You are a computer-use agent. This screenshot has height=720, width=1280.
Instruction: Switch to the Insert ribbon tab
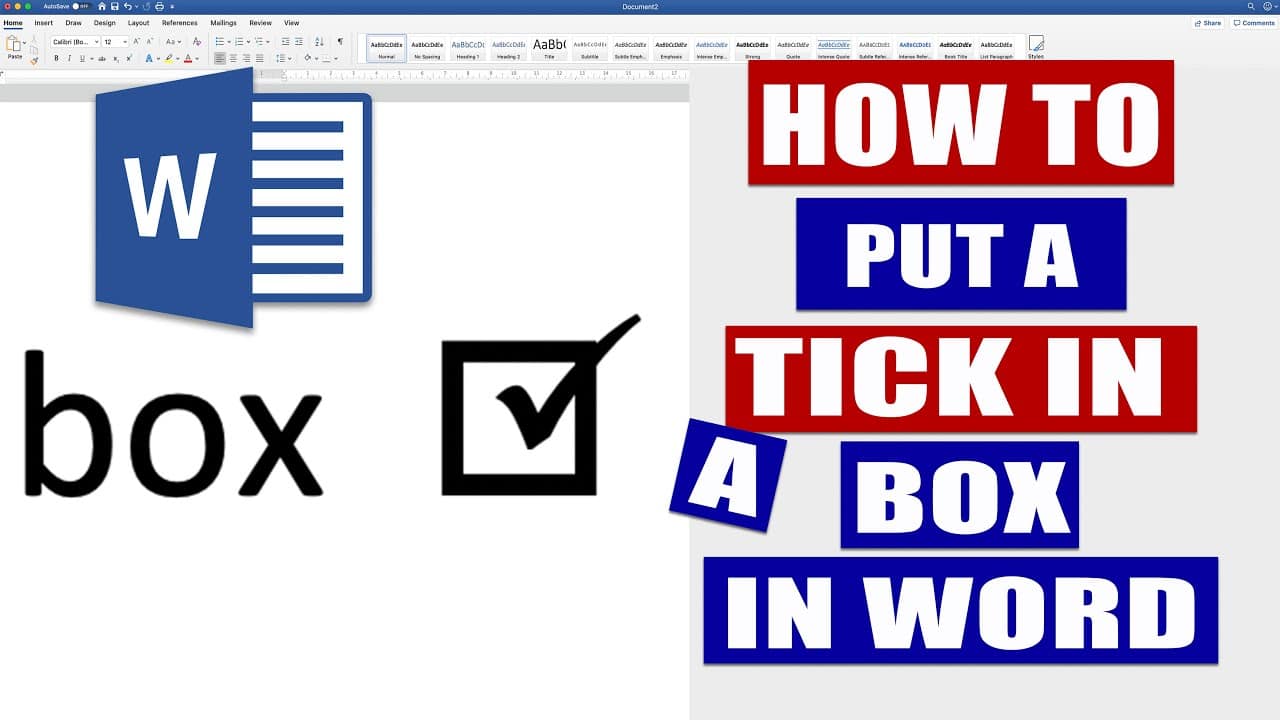[43, 22]
